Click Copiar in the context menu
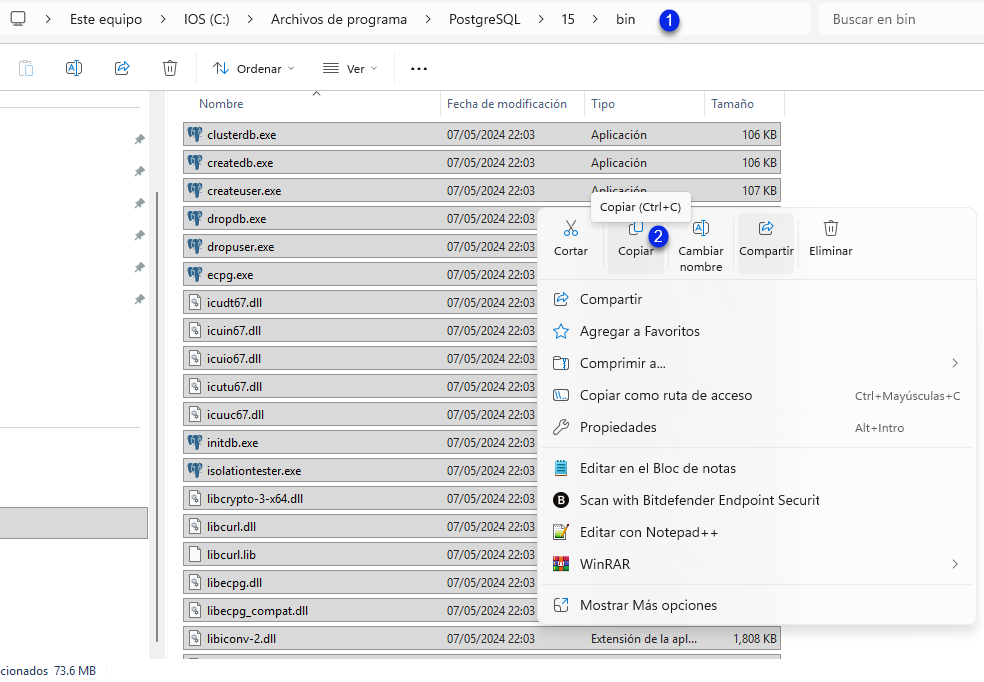 [636, 243]
